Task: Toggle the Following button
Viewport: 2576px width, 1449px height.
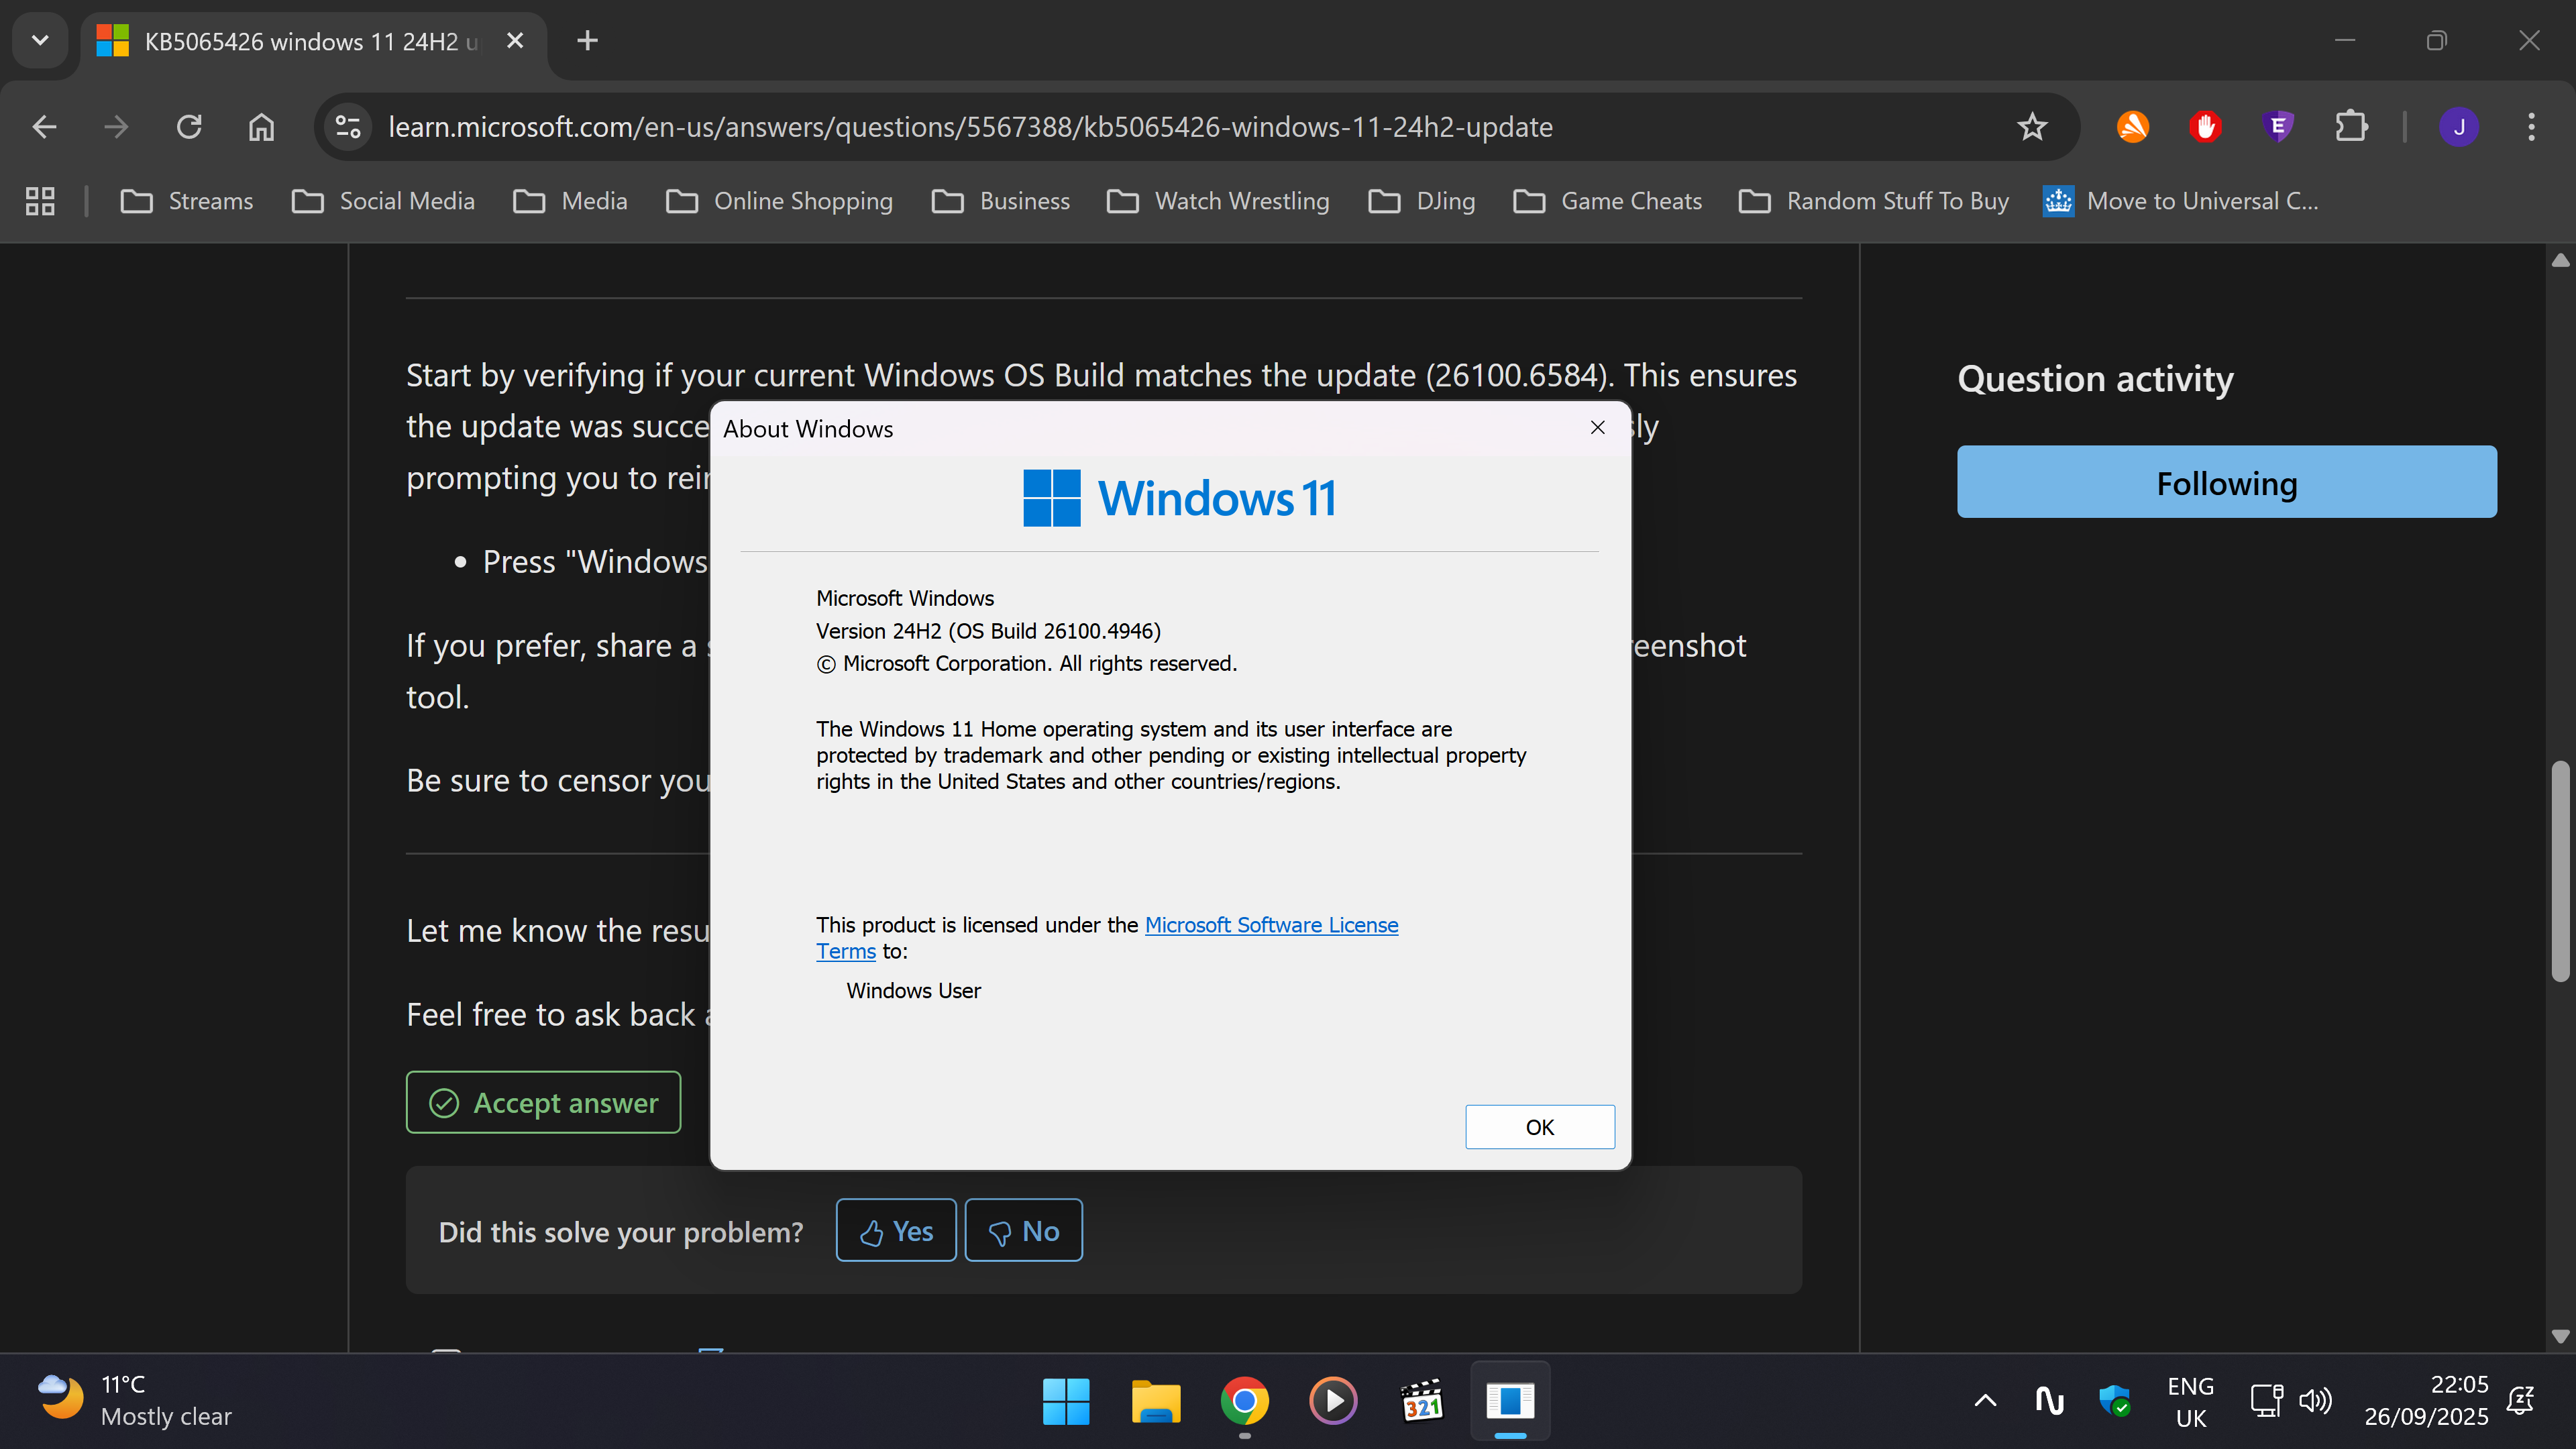Action: [x=2226, y=482]
